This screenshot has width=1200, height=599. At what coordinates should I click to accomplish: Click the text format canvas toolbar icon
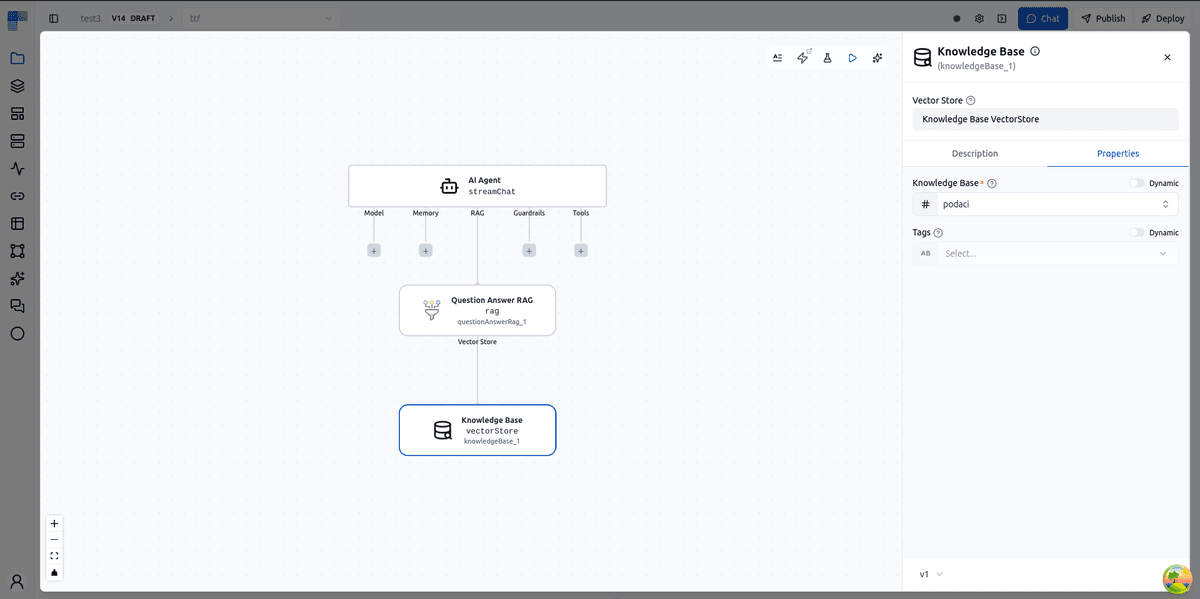[778, 58]
